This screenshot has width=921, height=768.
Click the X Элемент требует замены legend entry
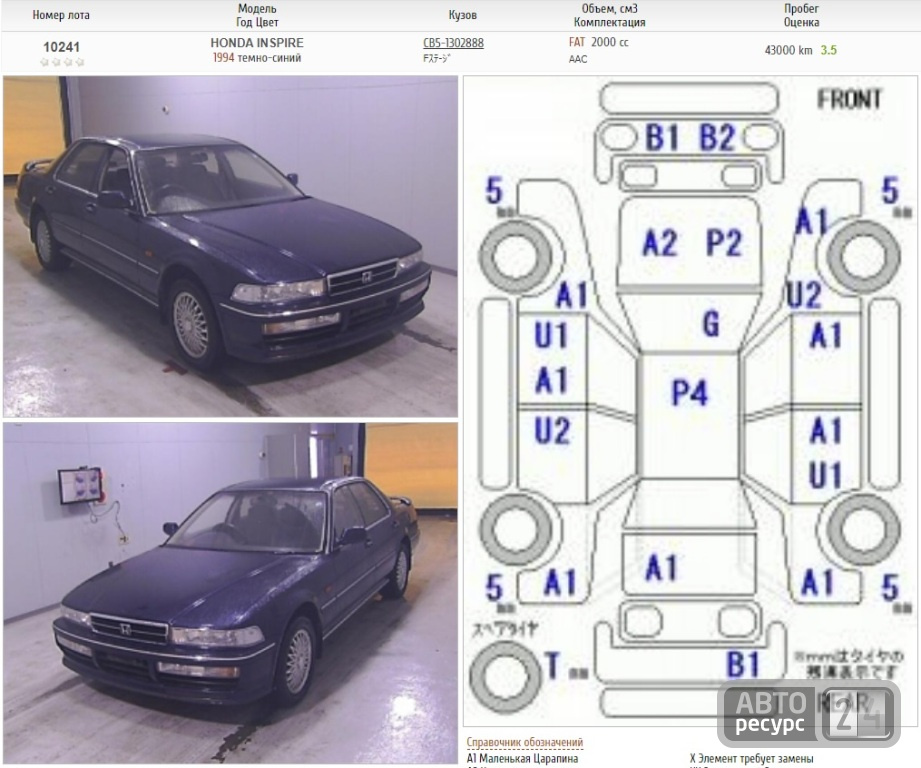pyautogui.click(x=751, y=759)
